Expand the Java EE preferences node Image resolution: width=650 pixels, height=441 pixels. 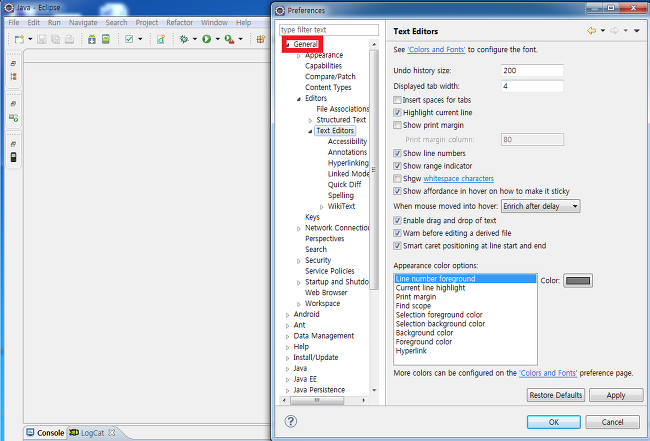(287, 380)
